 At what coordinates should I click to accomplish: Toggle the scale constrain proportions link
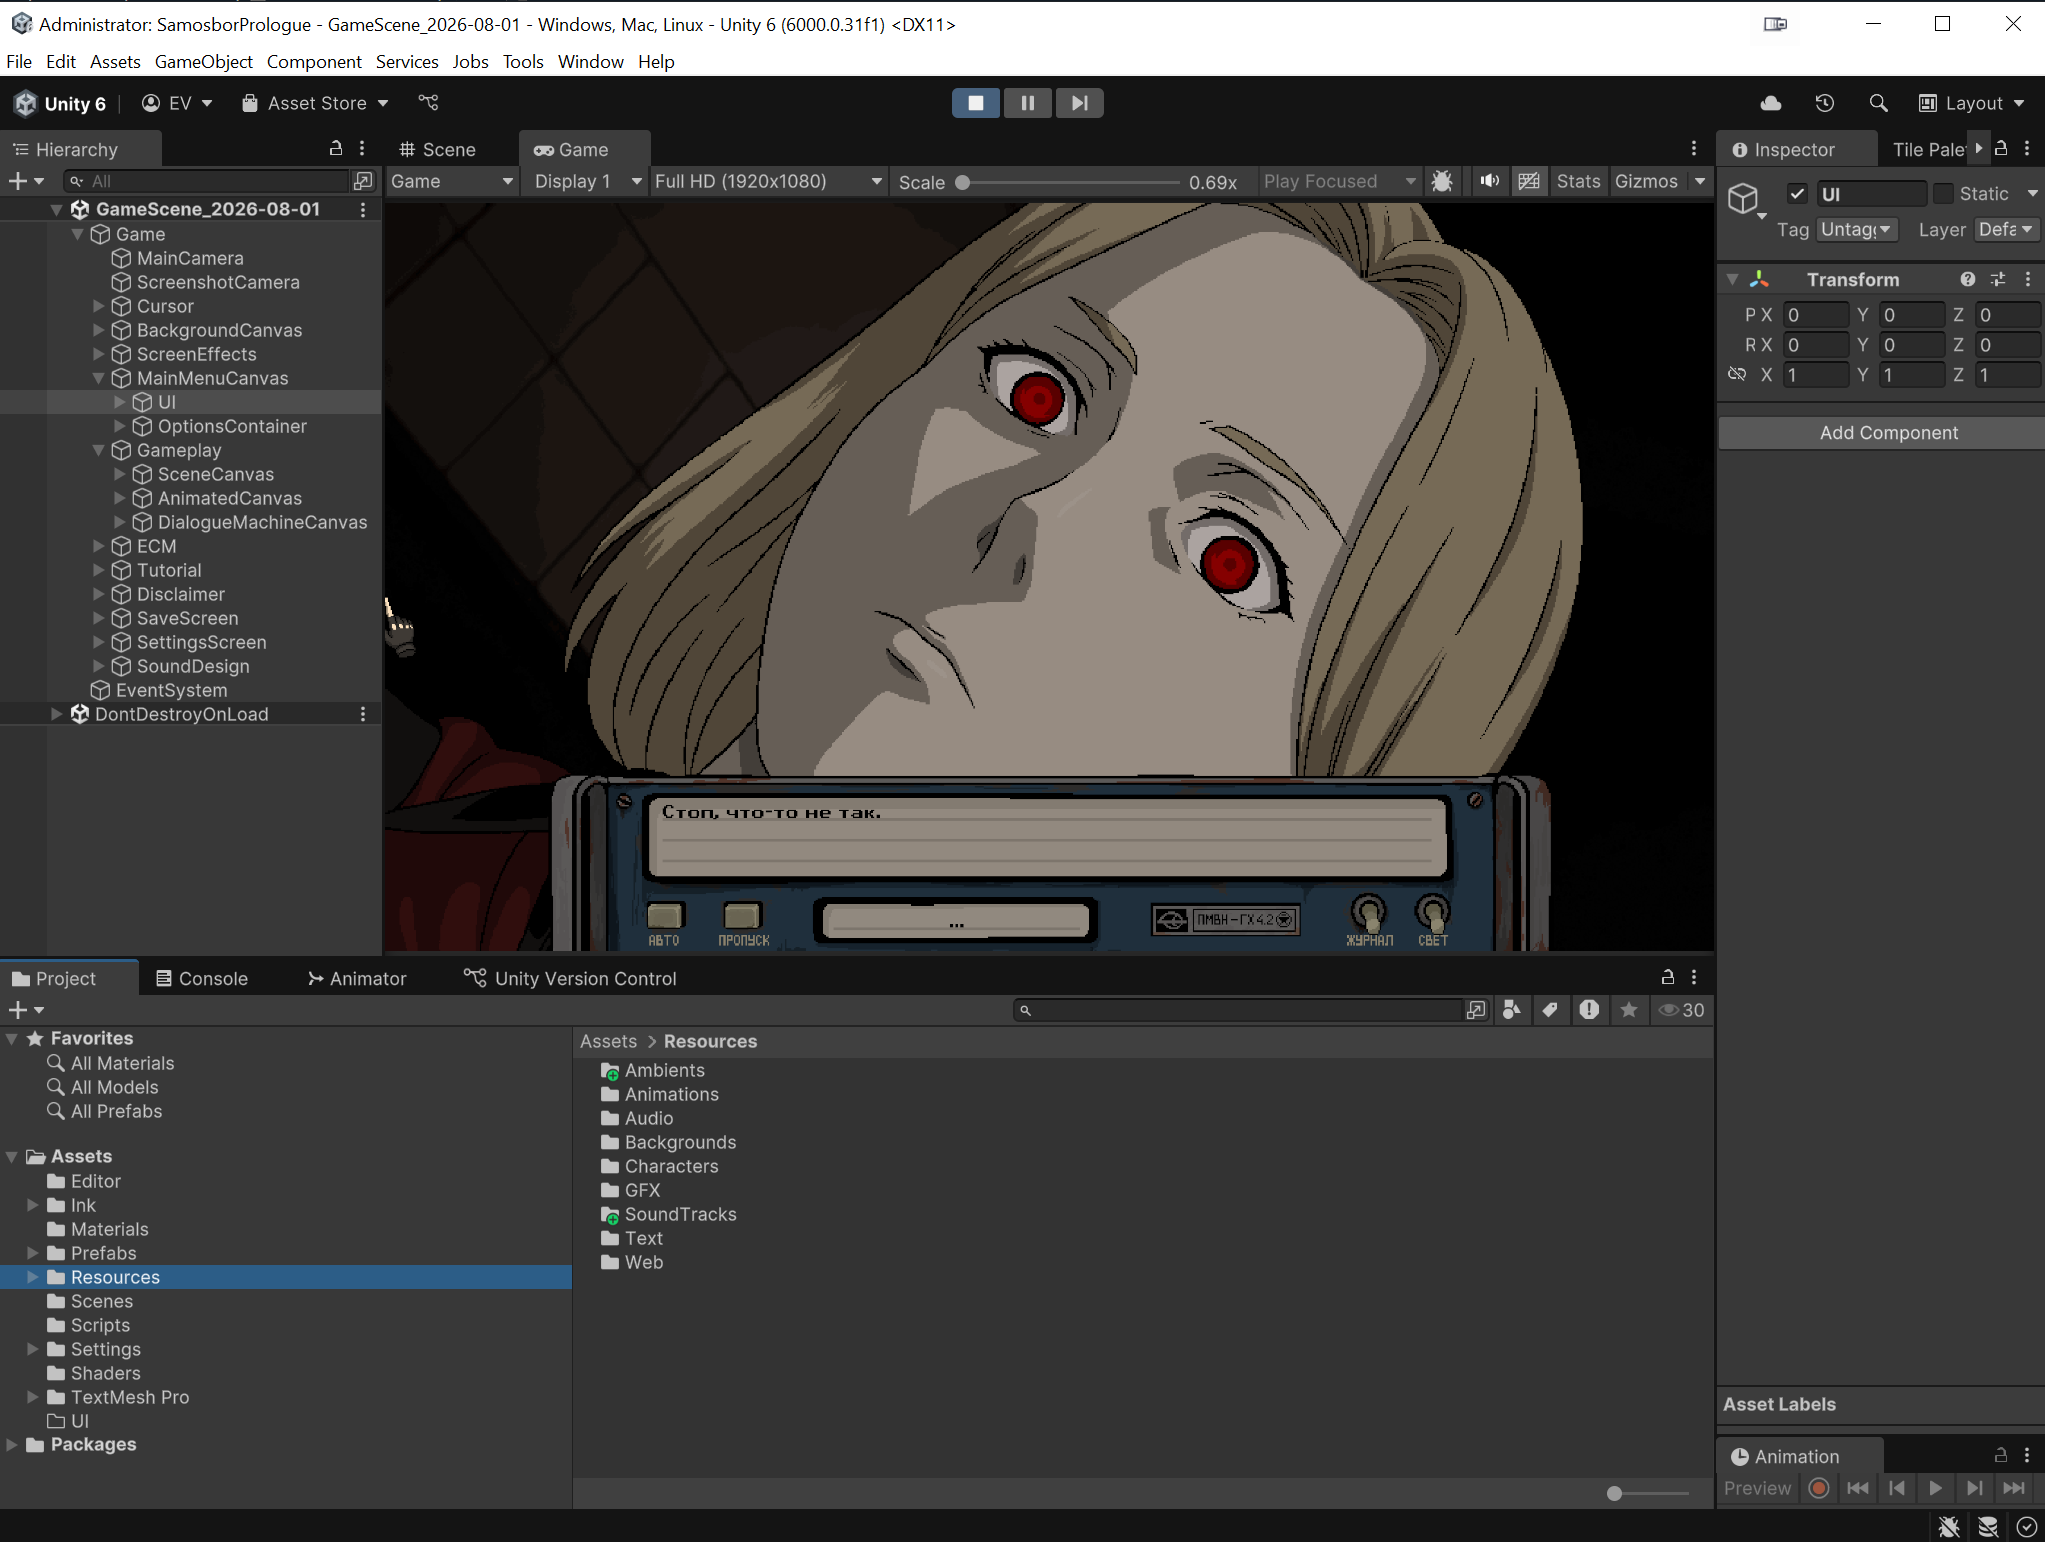pyautogui.click(x=1737, y=374)
